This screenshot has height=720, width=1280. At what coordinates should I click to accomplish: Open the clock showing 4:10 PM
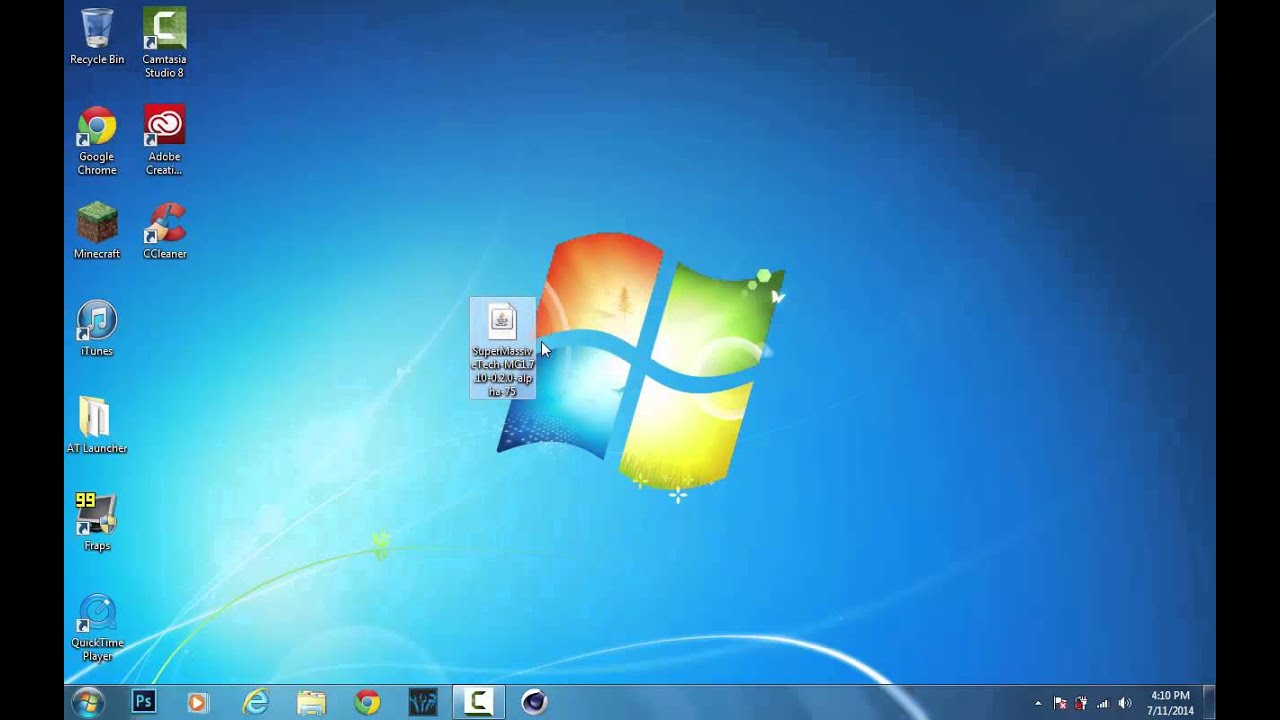click(1170, 703)
